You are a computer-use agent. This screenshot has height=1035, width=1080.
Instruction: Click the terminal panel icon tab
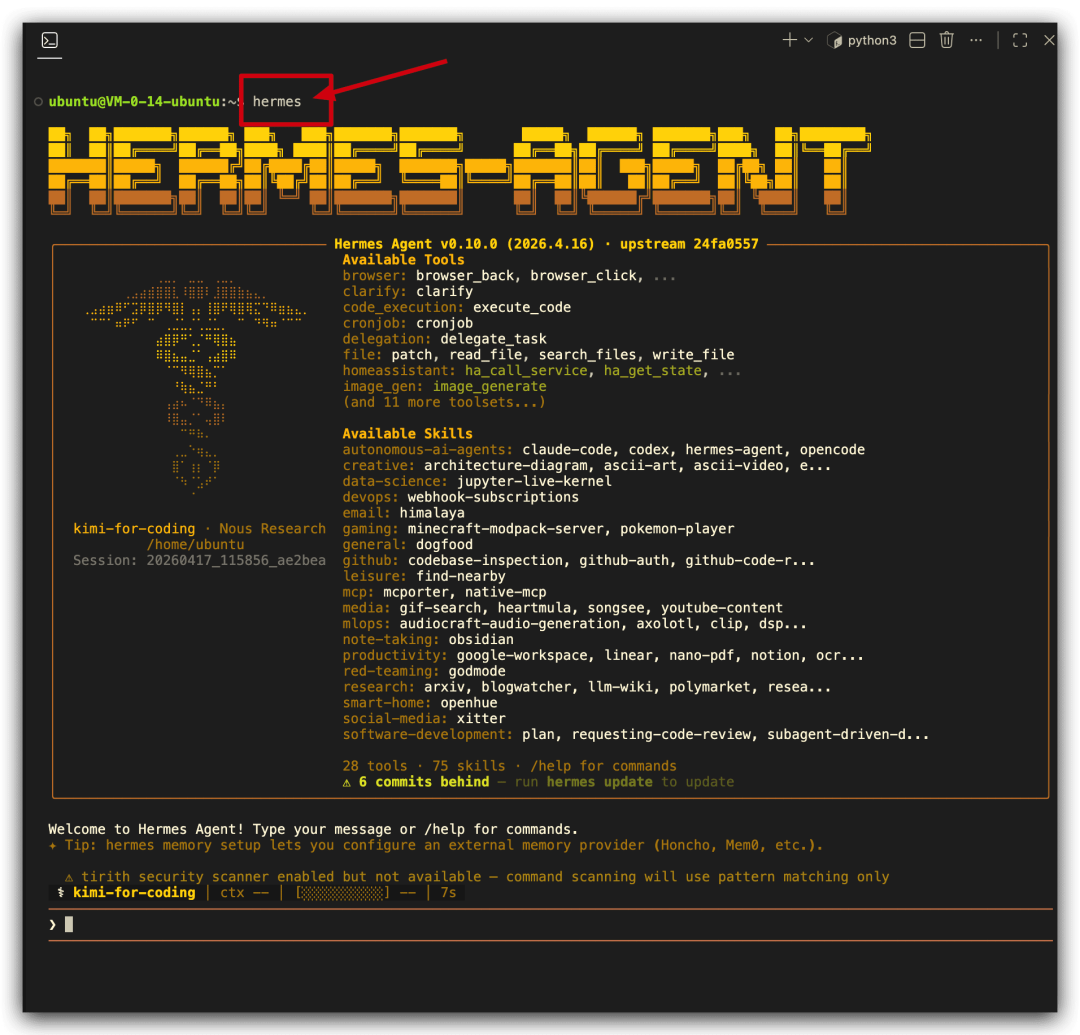(x=50, y=41)
